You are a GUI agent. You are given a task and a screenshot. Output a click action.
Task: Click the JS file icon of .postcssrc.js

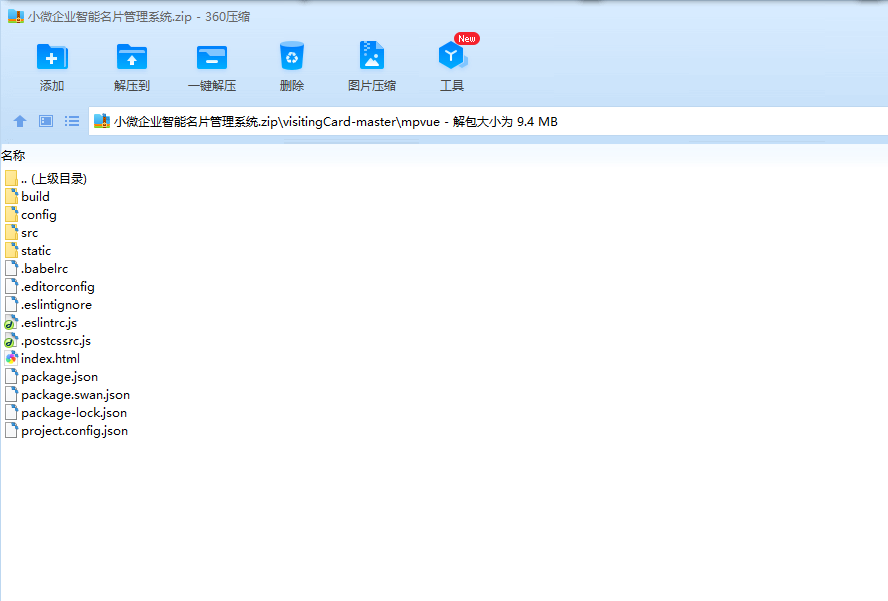click(x=11, y=341)
